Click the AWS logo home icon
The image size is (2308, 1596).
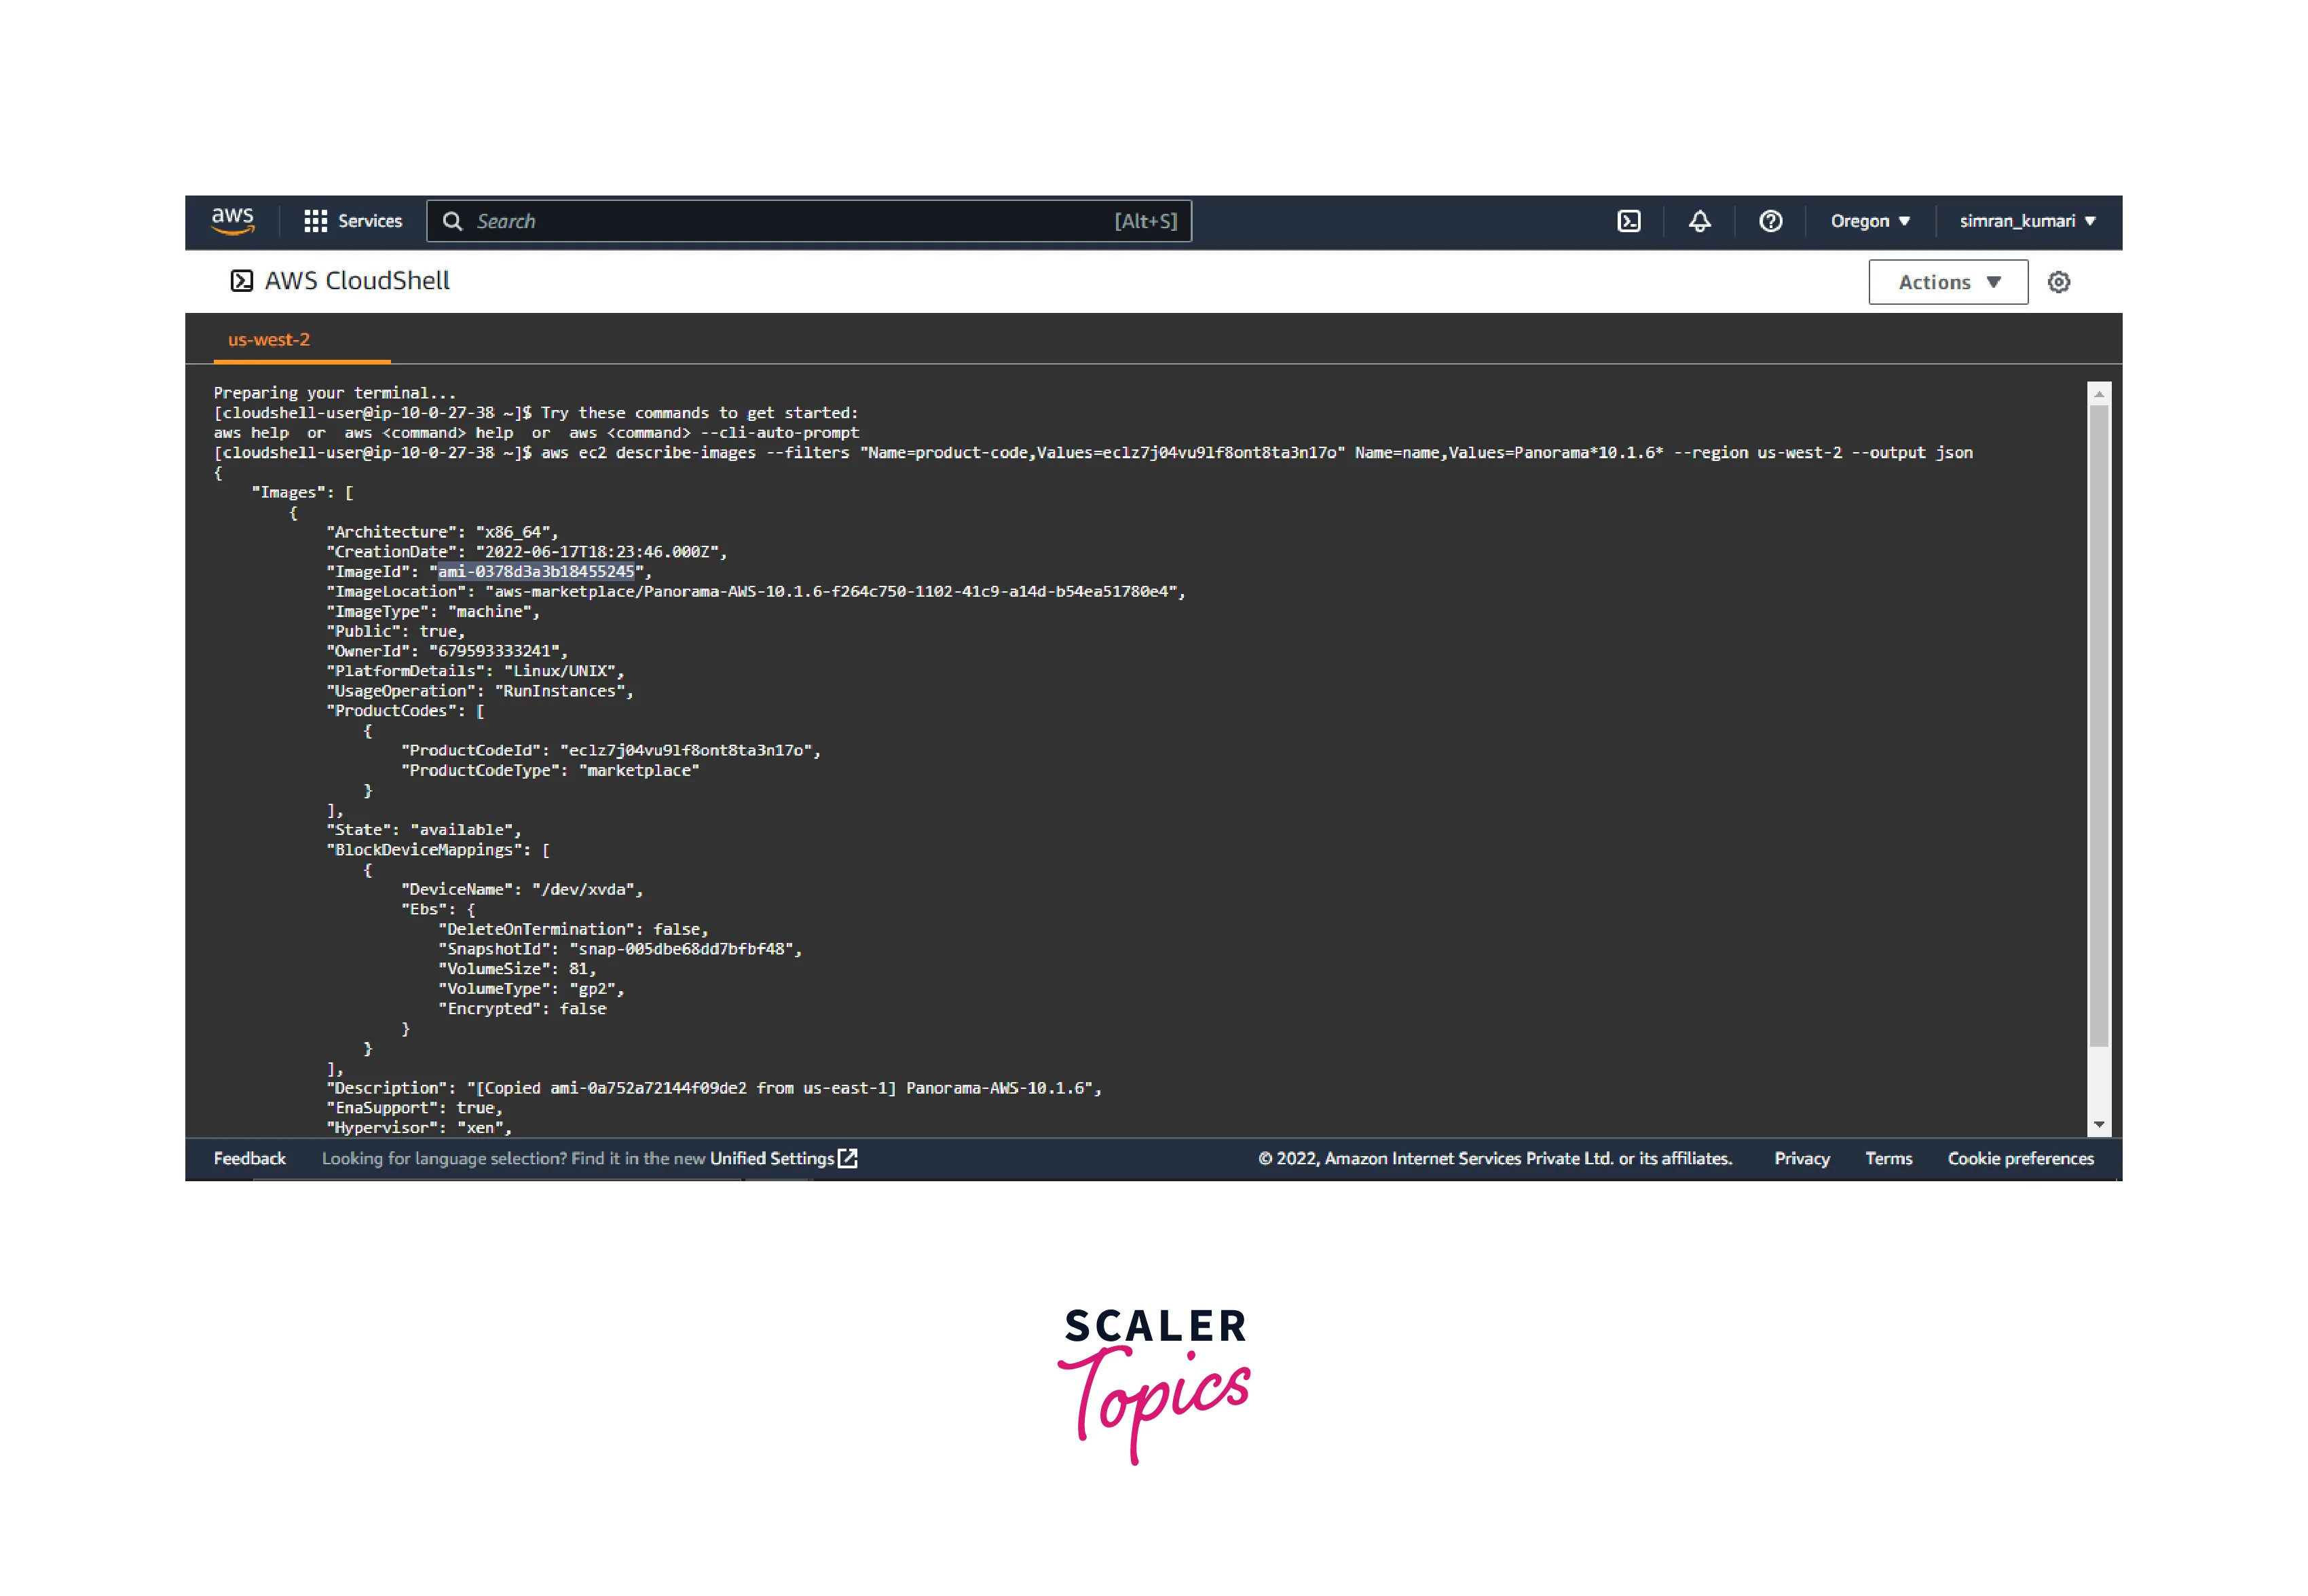click(232, 221)
